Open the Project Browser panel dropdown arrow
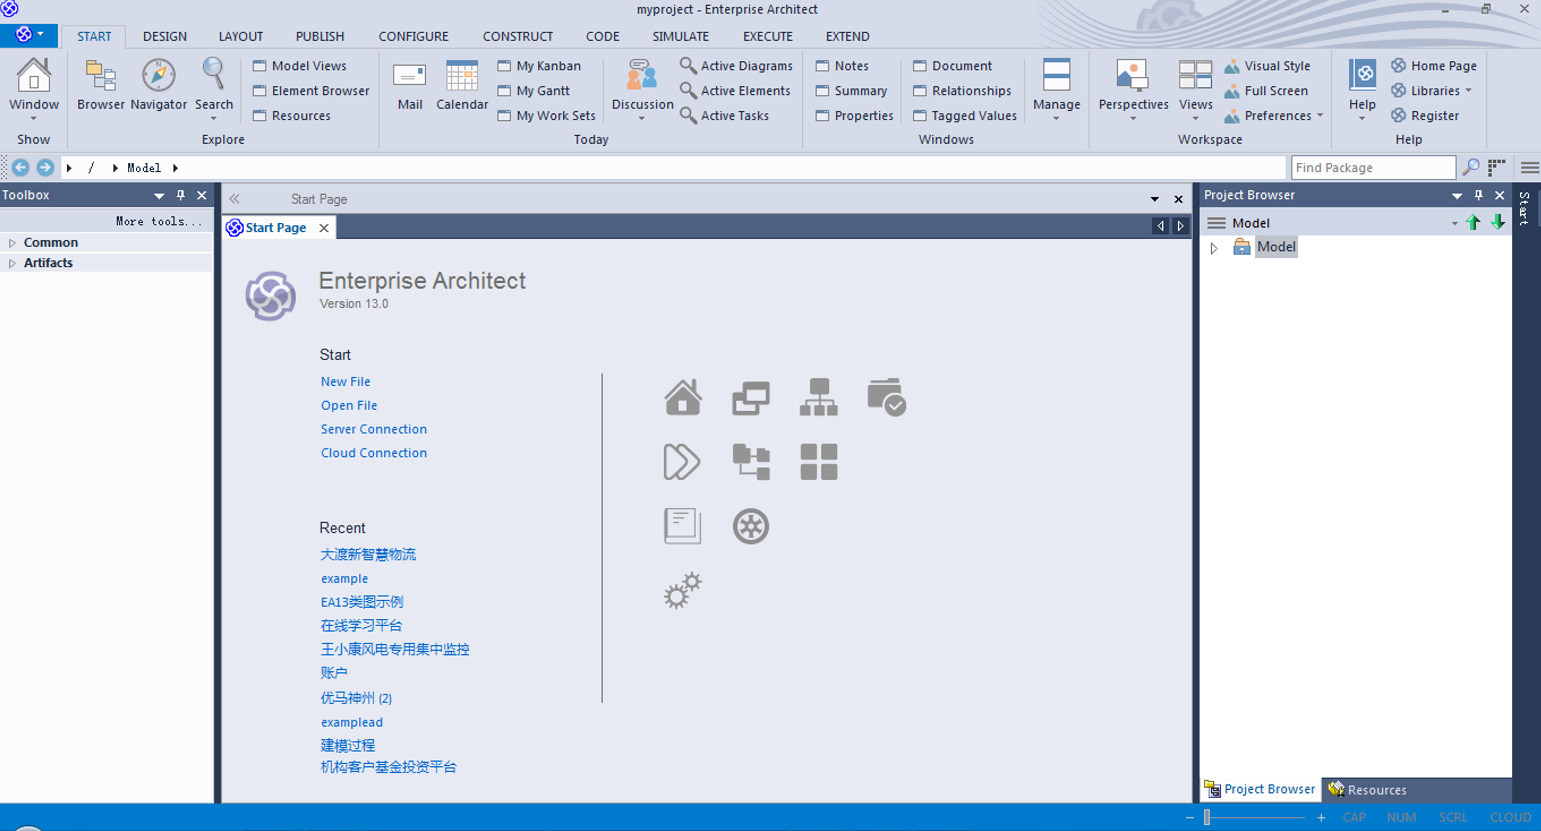The width and height of the screenshot is (1541, 831). (1457, 196)
